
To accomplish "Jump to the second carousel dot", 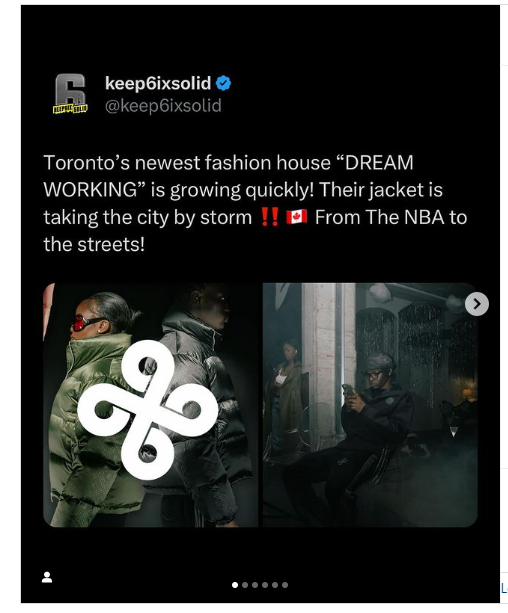I will pyautogui.click(x=245, y=585).
